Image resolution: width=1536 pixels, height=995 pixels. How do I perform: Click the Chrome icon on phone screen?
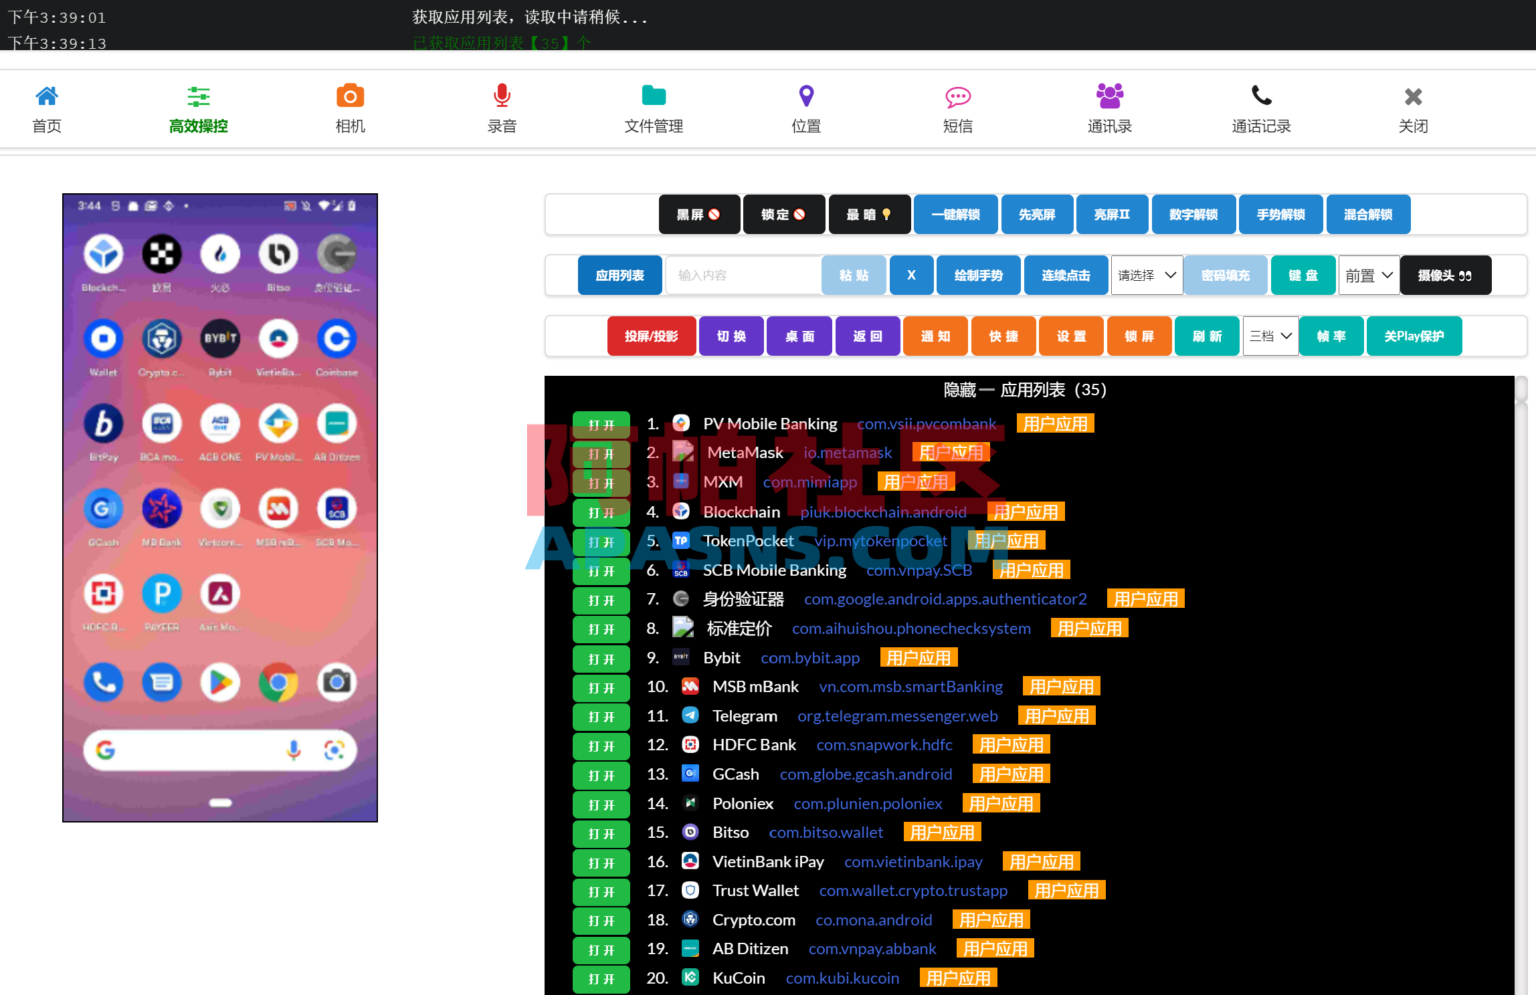pos(278,683)
